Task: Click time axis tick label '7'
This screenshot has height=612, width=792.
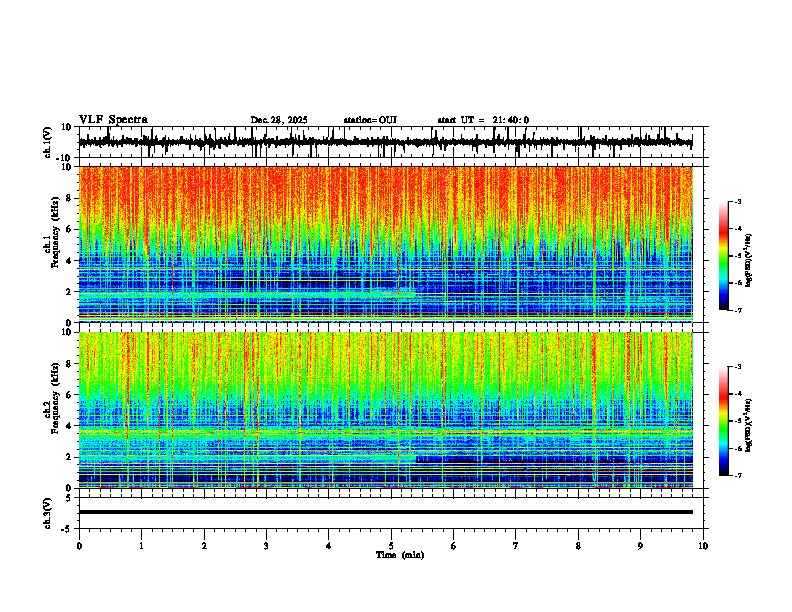Action: tap(516, 546)
